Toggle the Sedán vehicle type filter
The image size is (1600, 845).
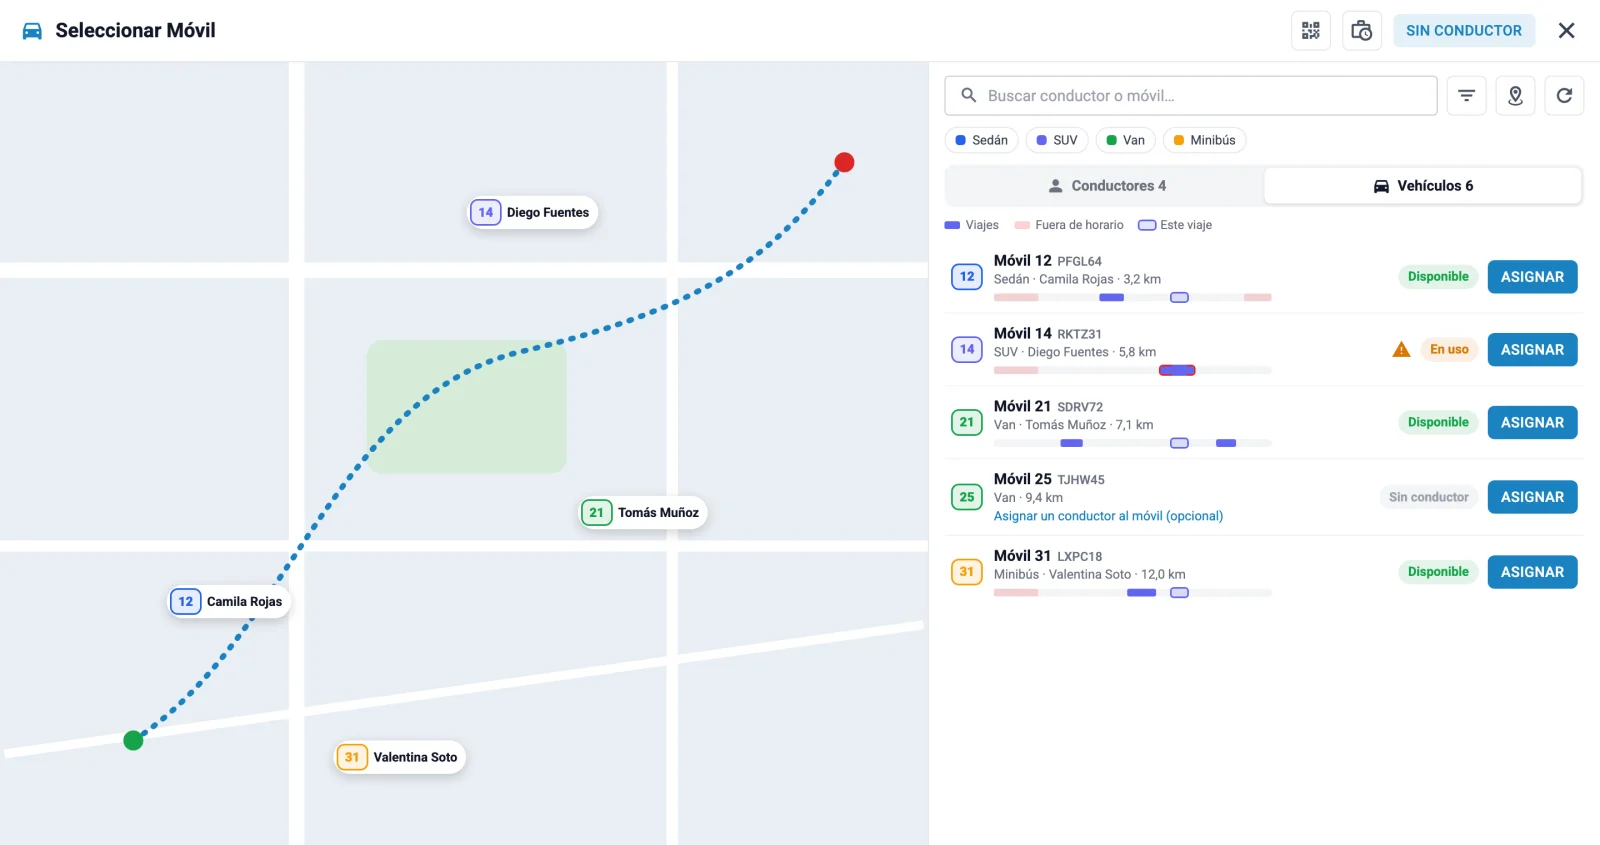[981, 140]
